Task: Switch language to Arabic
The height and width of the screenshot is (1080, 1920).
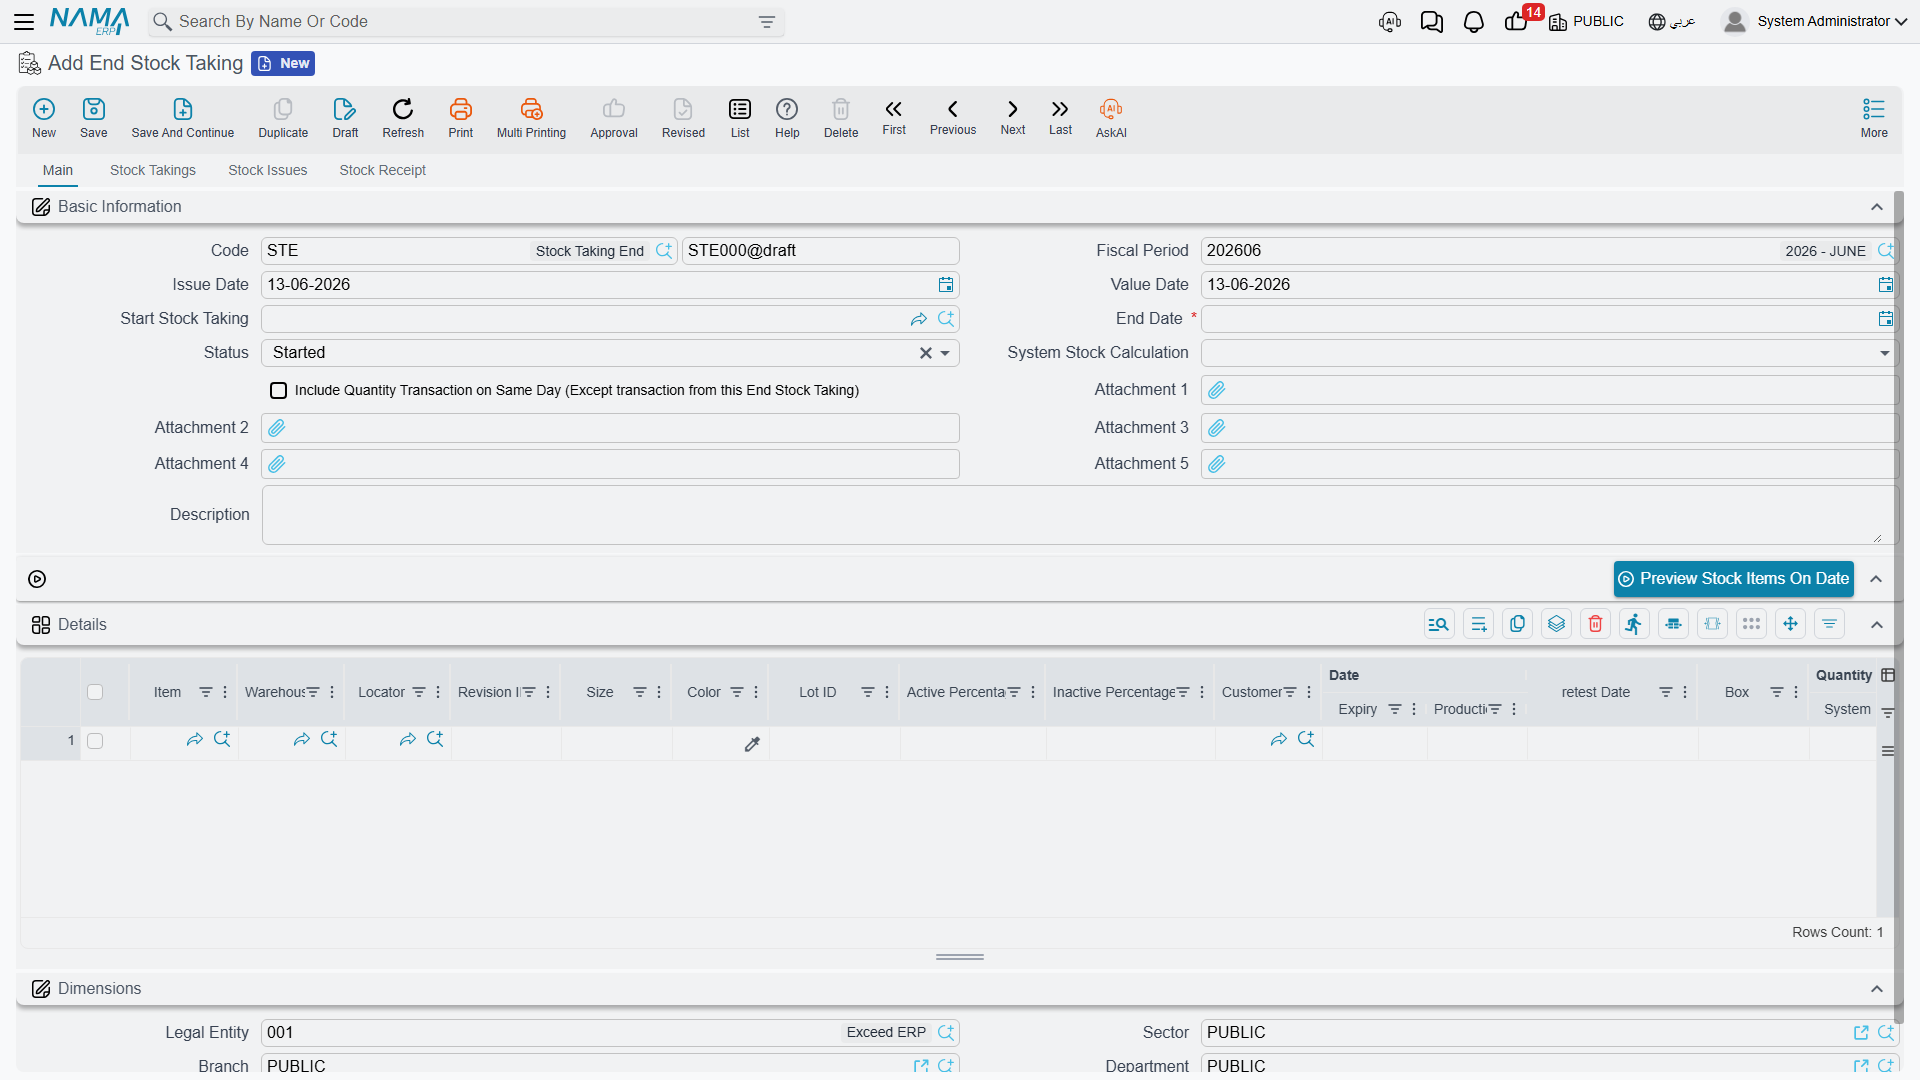Action: pos(1672,21)
